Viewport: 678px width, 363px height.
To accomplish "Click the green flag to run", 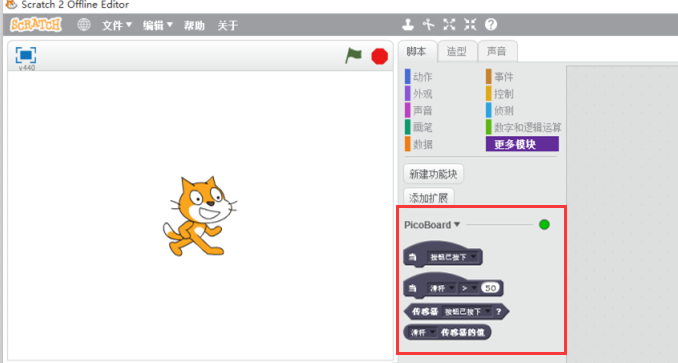I will 353,56.
